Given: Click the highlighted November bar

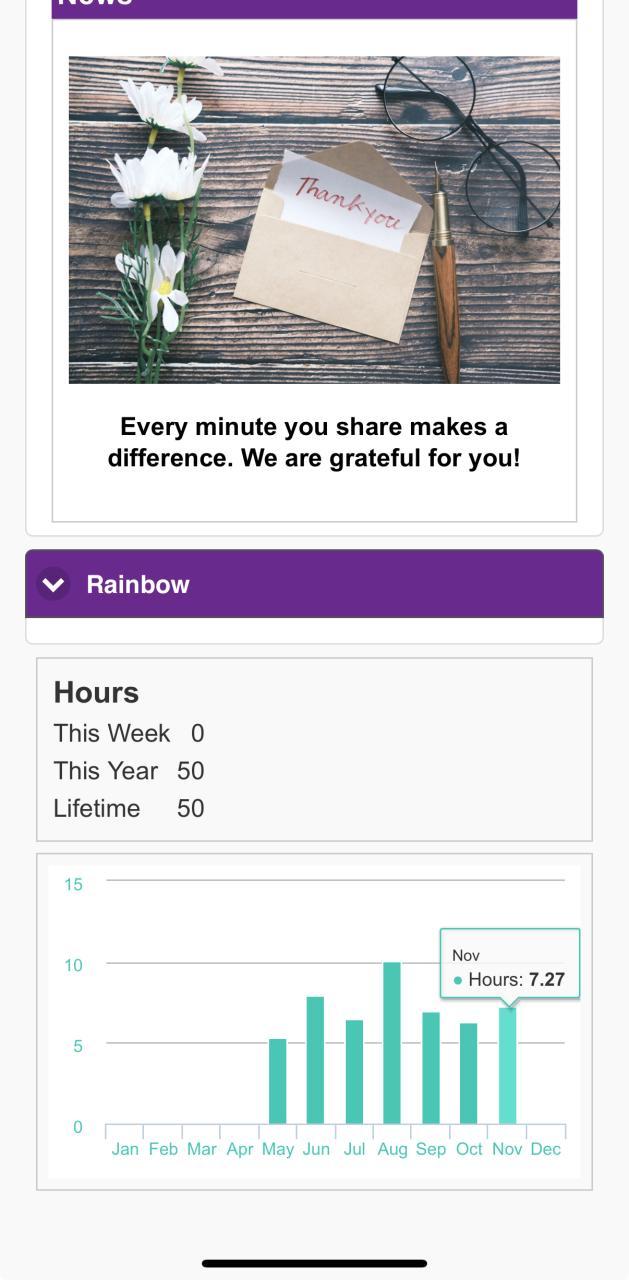Looking at the screenshot, I should [x=508, y=1066].
